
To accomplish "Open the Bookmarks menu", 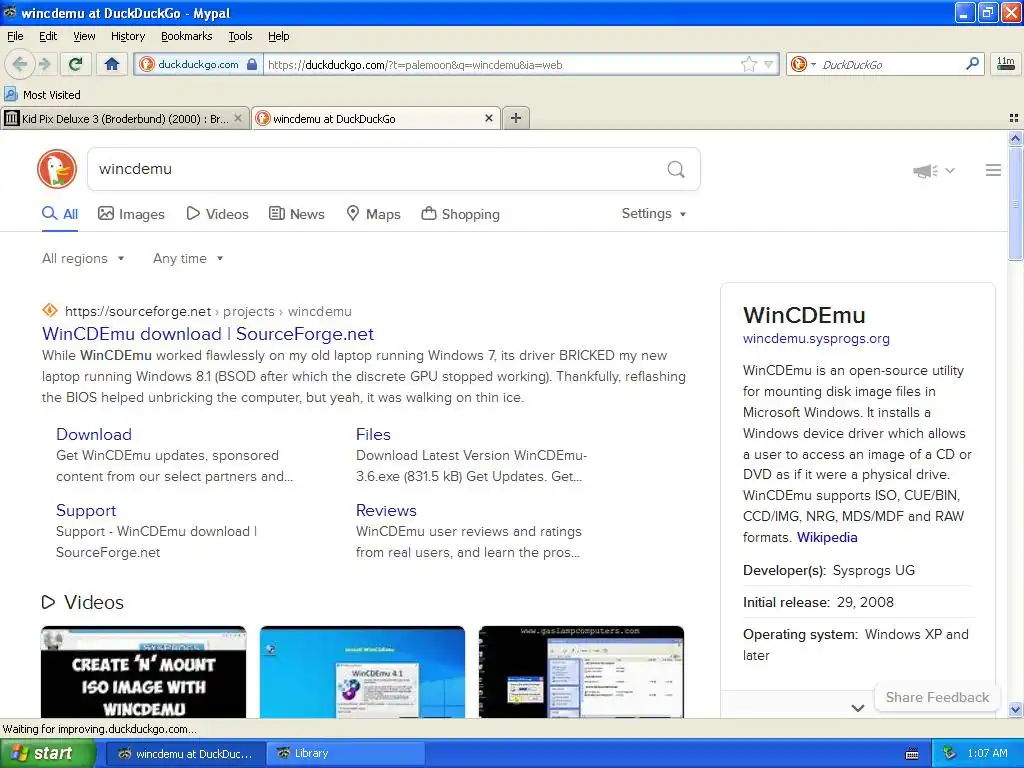I will 186,36.
